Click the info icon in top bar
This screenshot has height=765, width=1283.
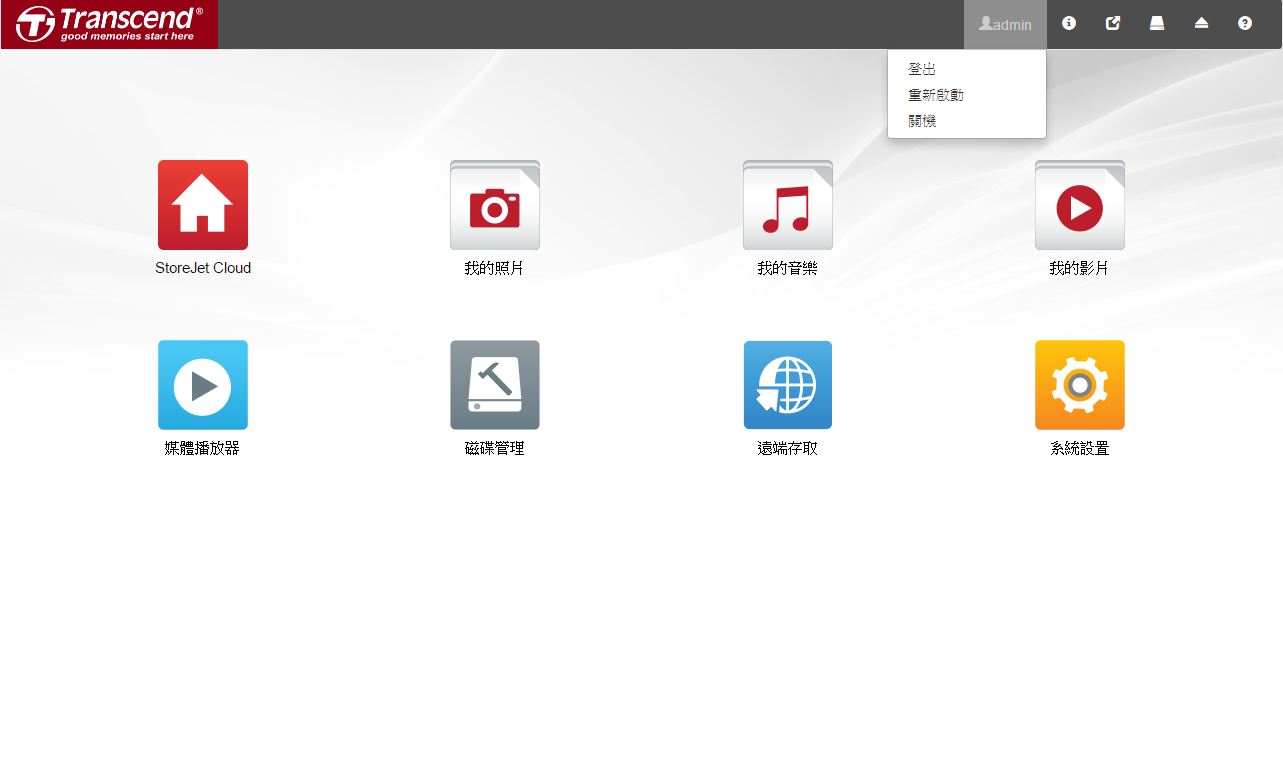coord(1069,23)
